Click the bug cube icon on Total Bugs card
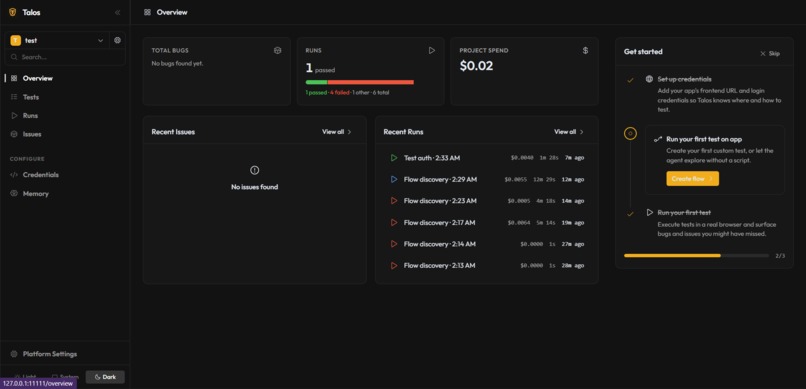The width and height of the screenshot is (806, 389). click(x=278, y=50)
